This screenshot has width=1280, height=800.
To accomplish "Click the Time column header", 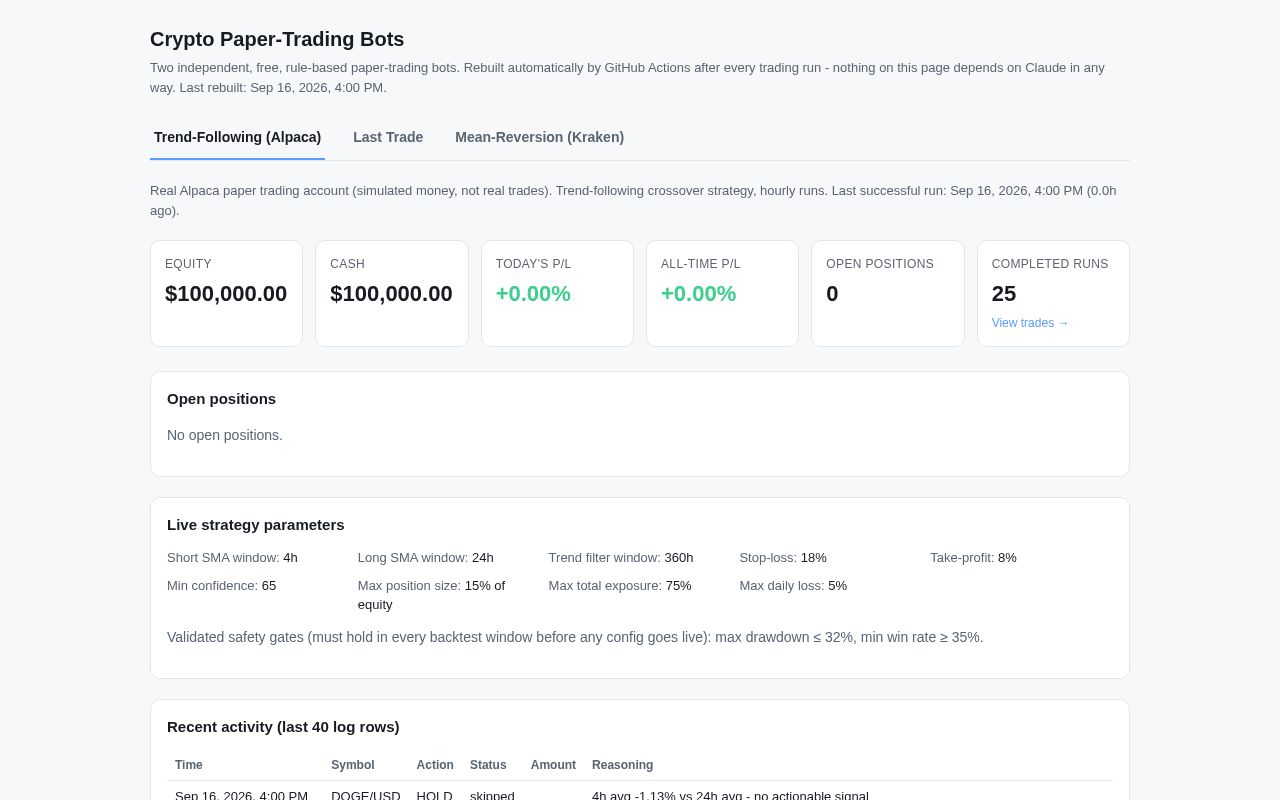I will (189, 765).
